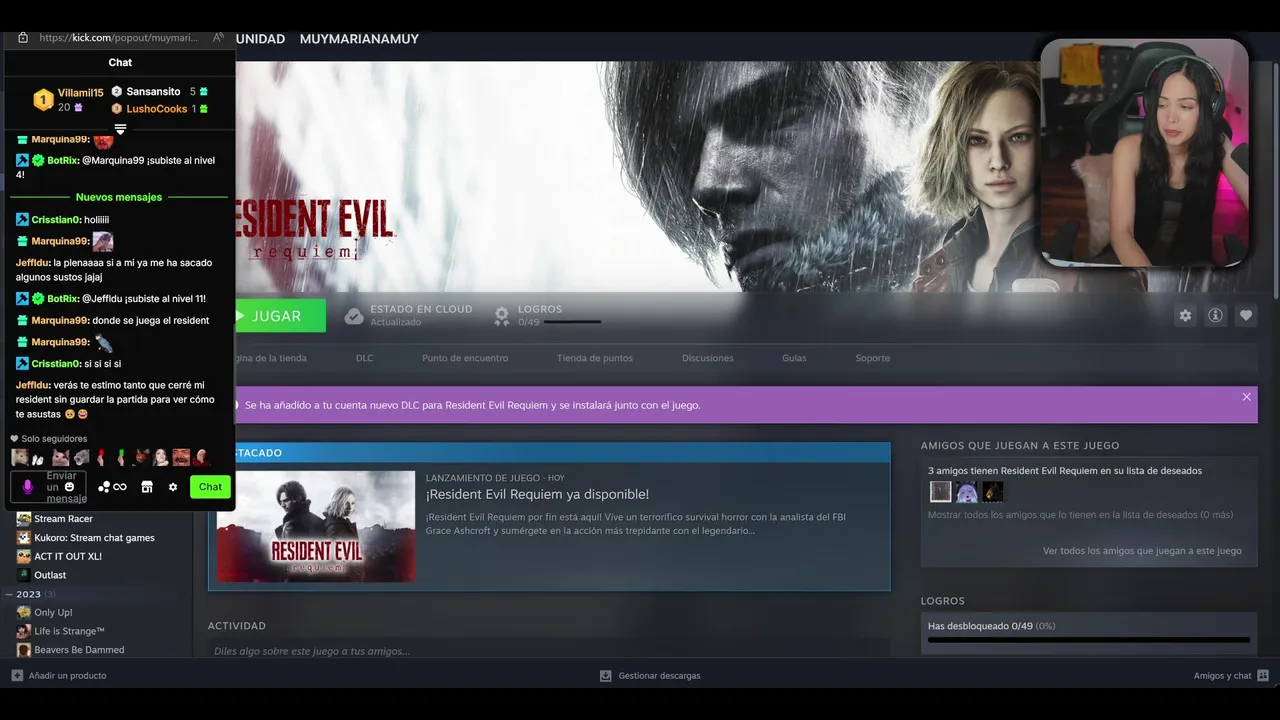Click Villamil15 username in gift leaderboard
Screen dimensions: 1280x720
(x=80, y=93)
